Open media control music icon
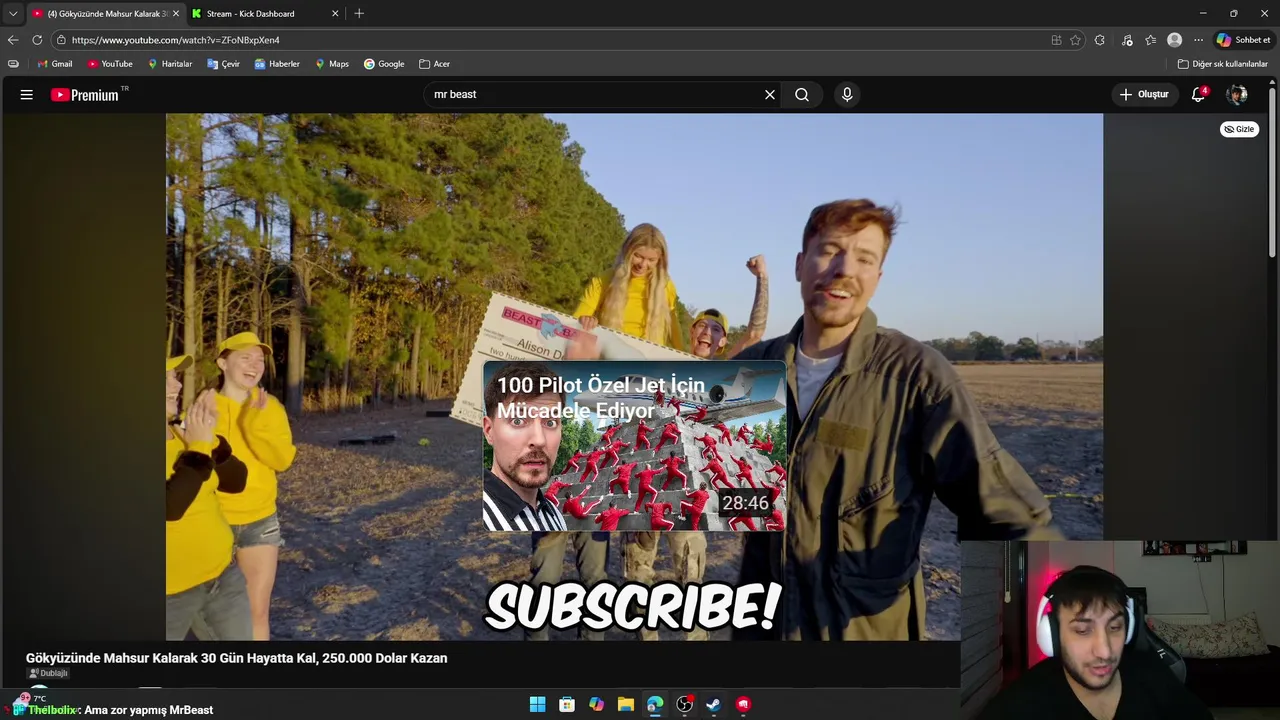 point(1127,40)
